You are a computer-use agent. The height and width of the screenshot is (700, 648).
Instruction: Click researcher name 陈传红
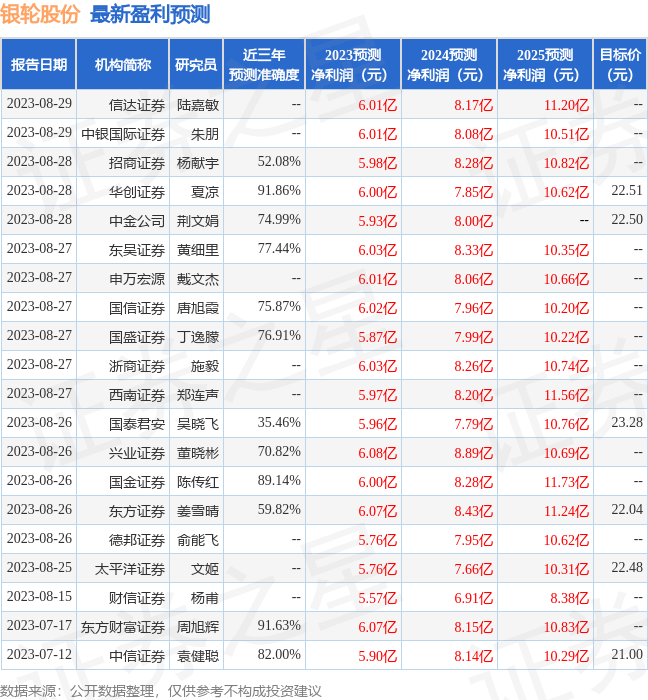(198, 483)
